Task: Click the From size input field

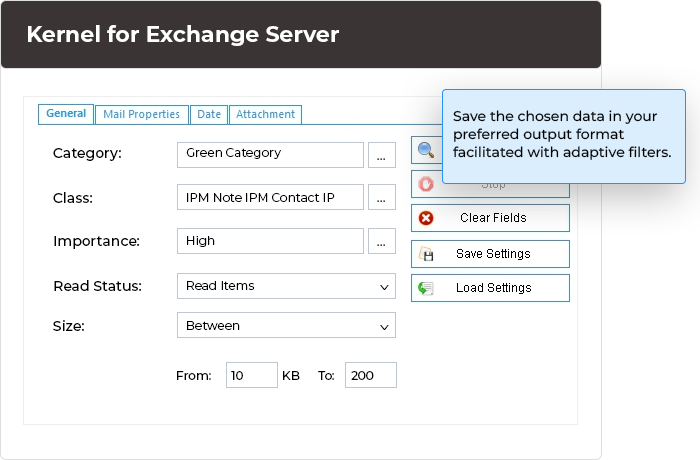Action: [x=252, y=375]
